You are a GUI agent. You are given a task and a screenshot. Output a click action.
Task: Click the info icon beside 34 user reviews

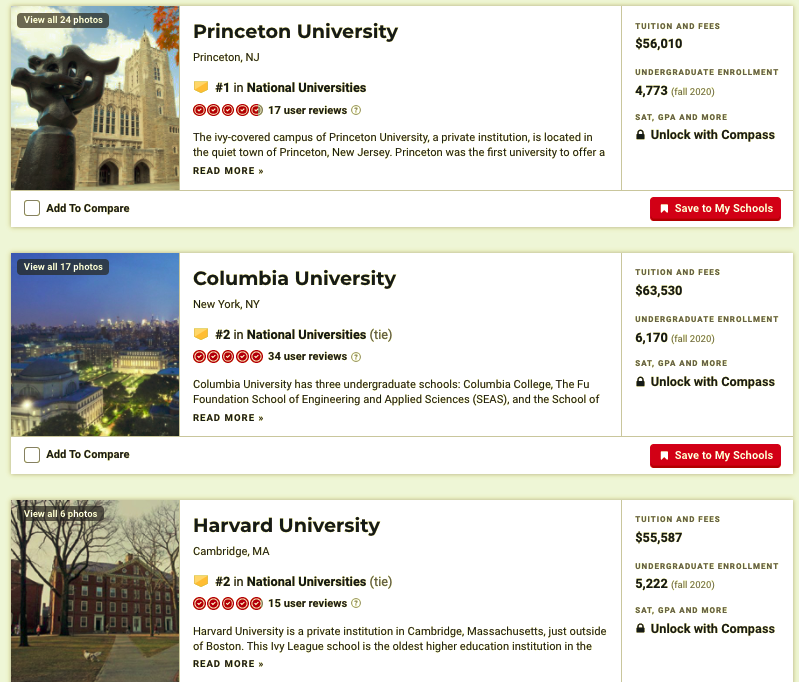pos(356,357)
